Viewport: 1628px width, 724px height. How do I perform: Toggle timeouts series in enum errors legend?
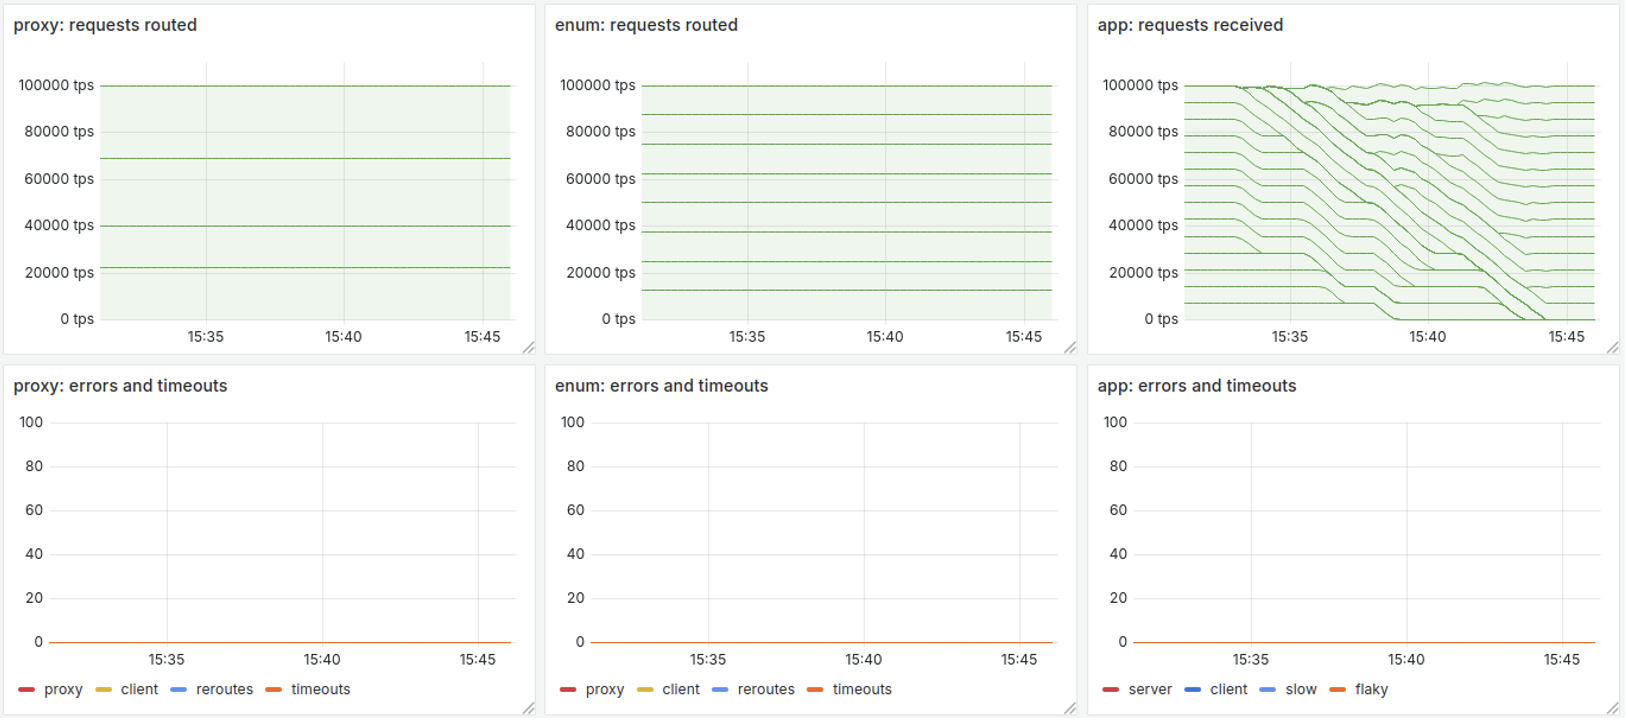pos(861,690)
